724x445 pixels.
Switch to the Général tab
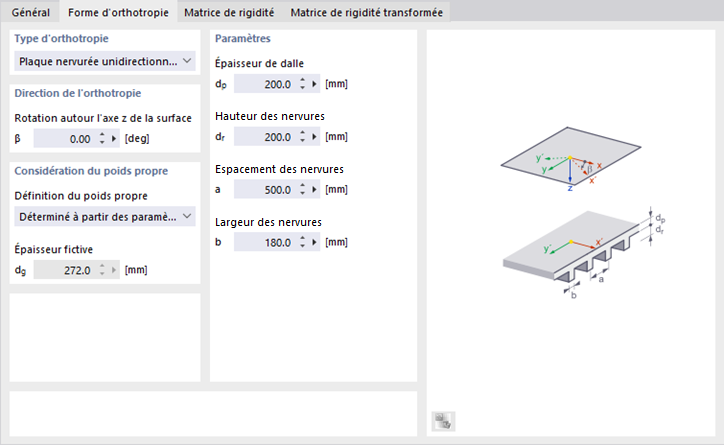click(x=30, y=12)
